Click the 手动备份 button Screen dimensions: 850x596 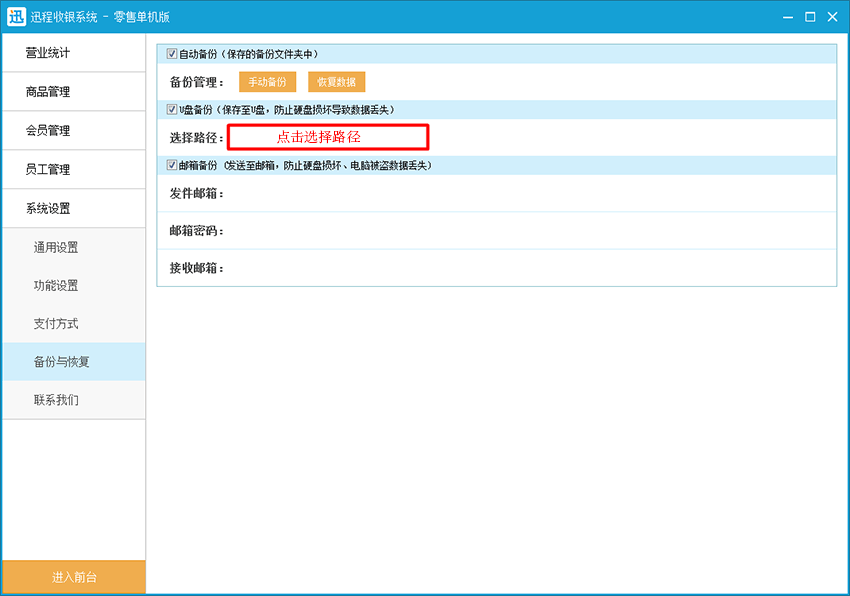pos(267,82)
